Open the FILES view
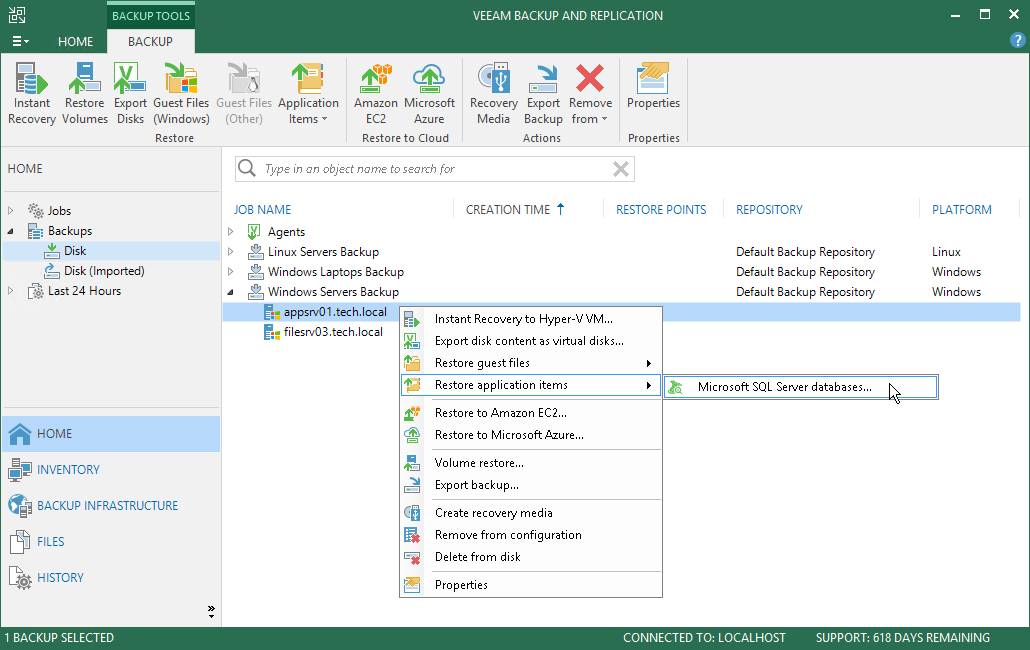Viewport: 1030px width, 650px height. point(111,542)
